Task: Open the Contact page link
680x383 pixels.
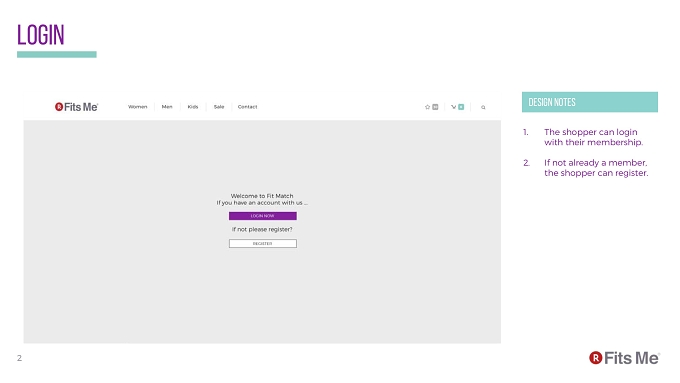Action: coord(248,107)
